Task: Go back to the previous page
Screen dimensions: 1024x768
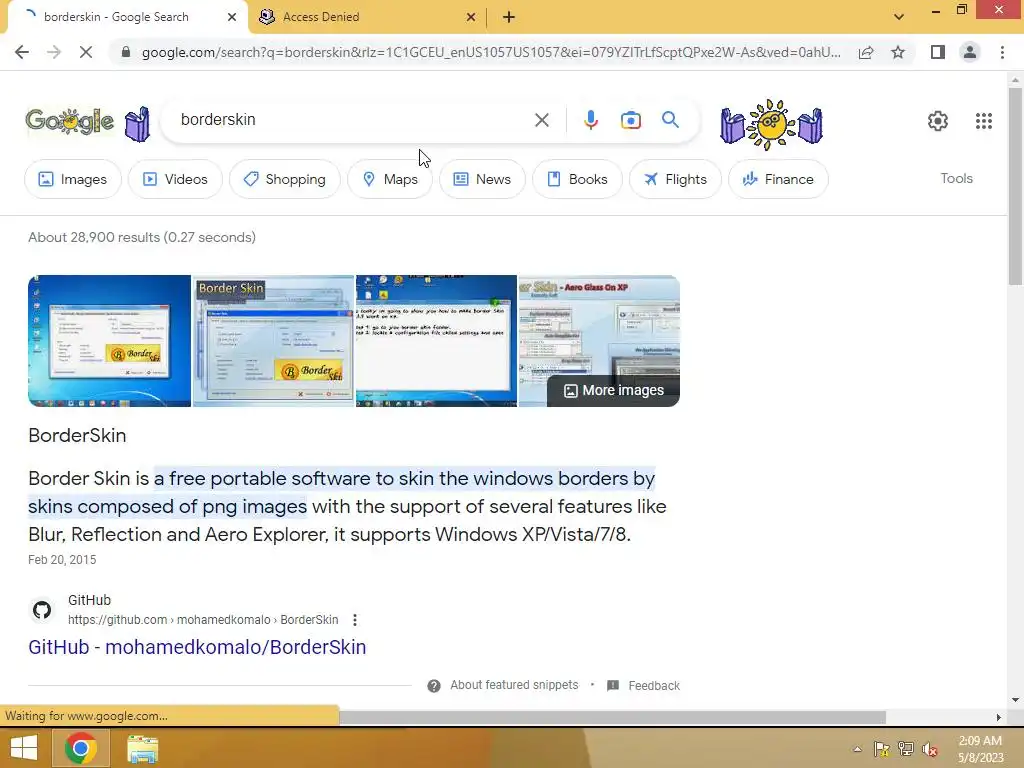Action: (22, 52)
